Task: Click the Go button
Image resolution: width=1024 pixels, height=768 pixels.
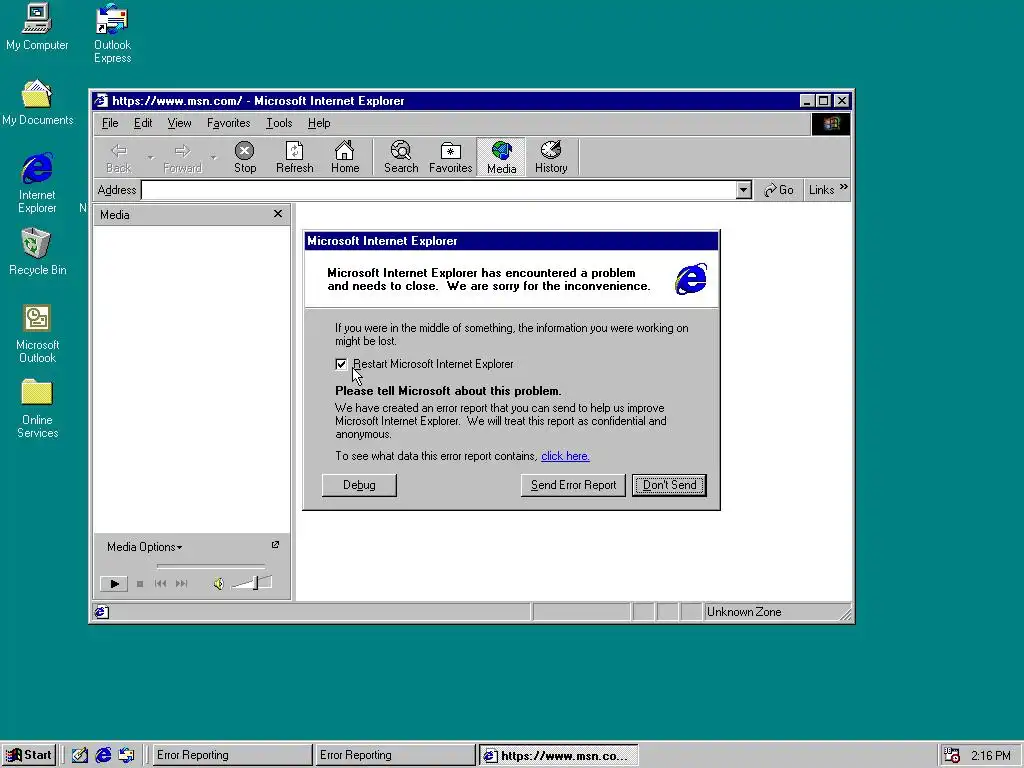Action: 778,190
